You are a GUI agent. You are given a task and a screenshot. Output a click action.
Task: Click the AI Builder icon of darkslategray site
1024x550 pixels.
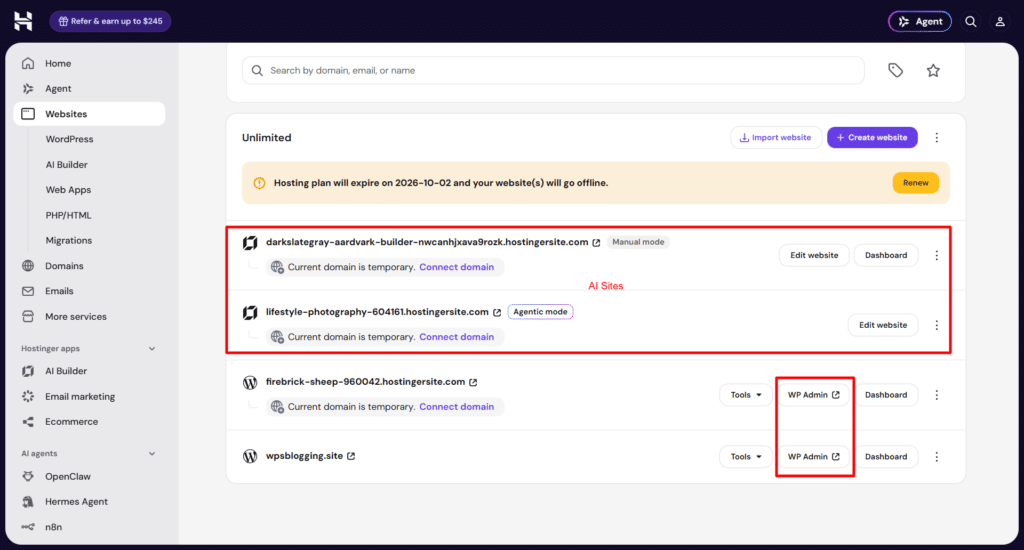tap(250, 243)
